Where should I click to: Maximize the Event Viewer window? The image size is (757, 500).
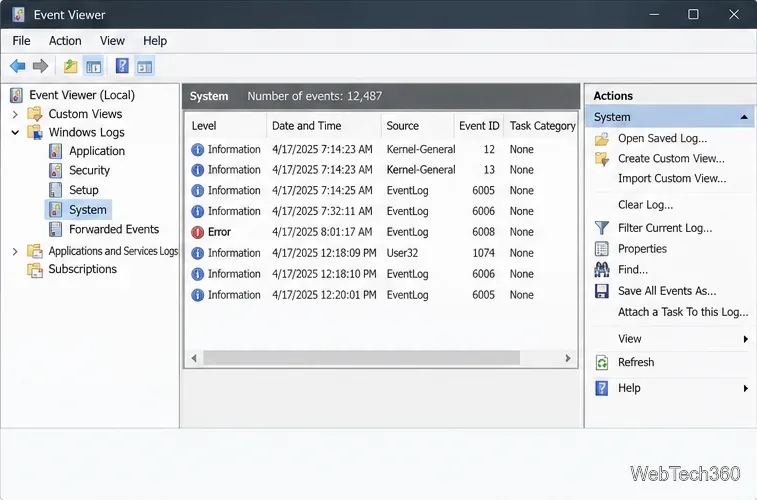[693, 14]
